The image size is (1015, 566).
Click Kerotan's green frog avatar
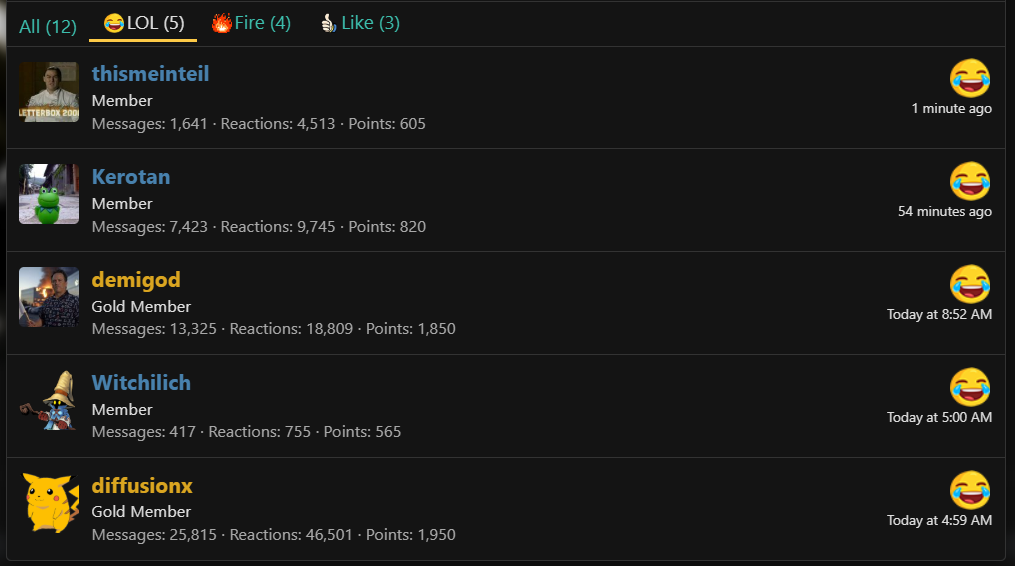[49, 194]
